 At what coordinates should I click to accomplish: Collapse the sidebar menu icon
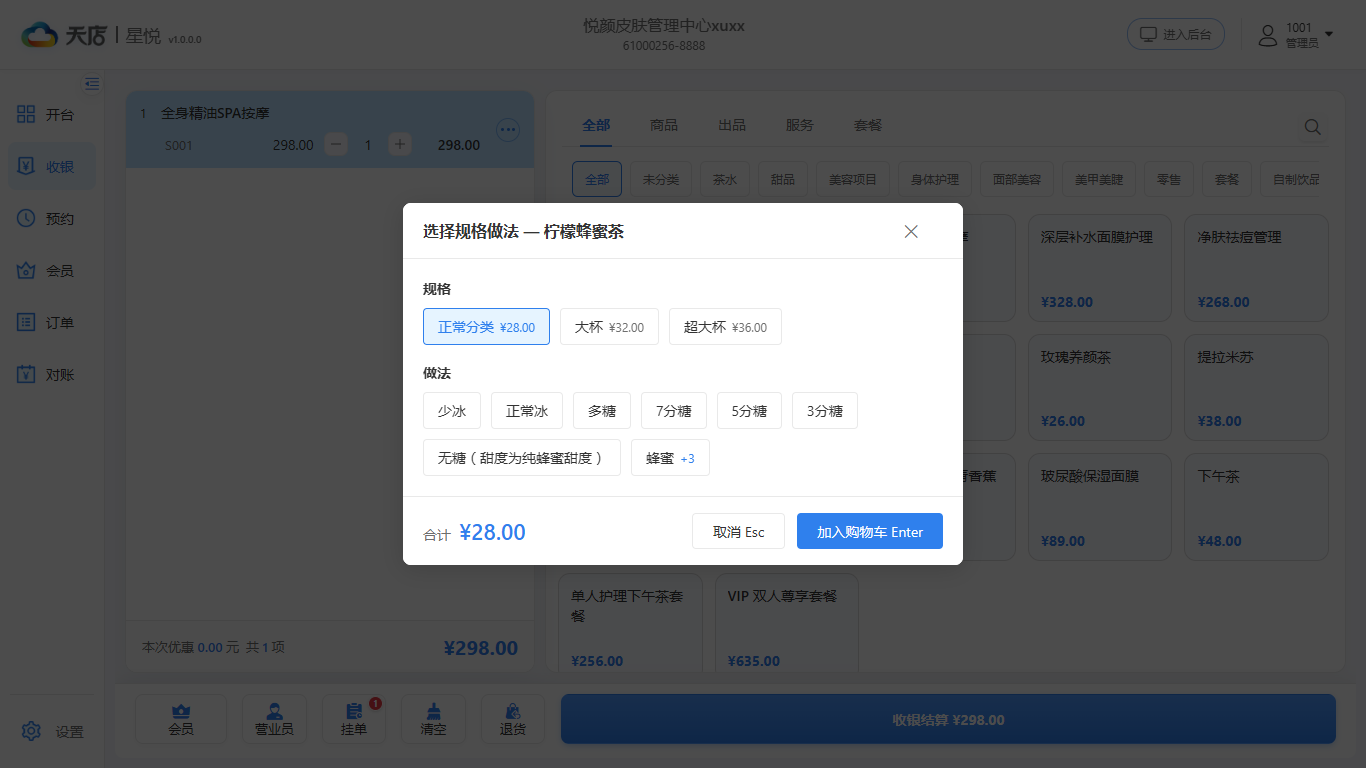[x=92, y=84]
